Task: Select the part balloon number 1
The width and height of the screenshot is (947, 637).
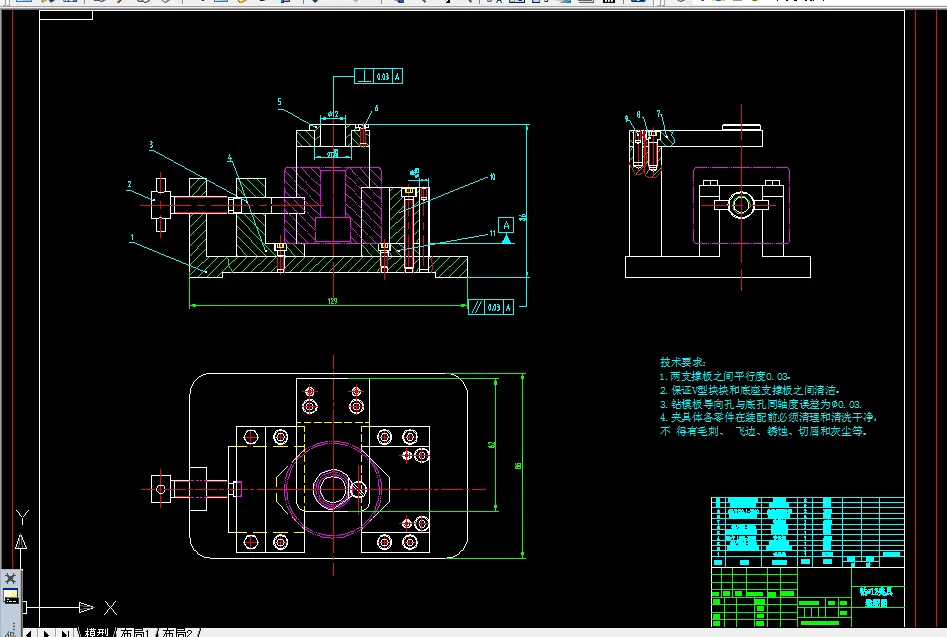Action: pyautogui.click(x=132, y=238)
